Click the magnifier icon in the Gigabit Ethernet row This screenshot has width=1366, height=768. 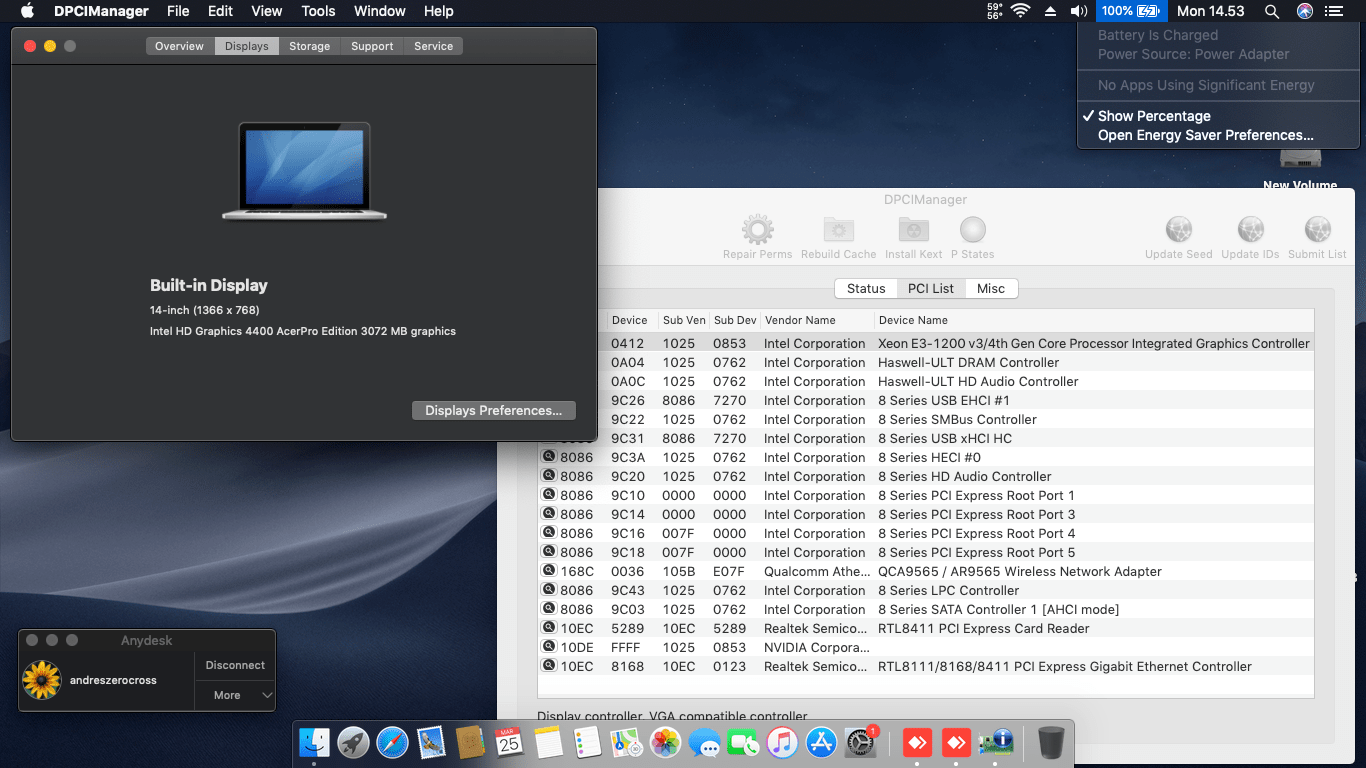549,666
